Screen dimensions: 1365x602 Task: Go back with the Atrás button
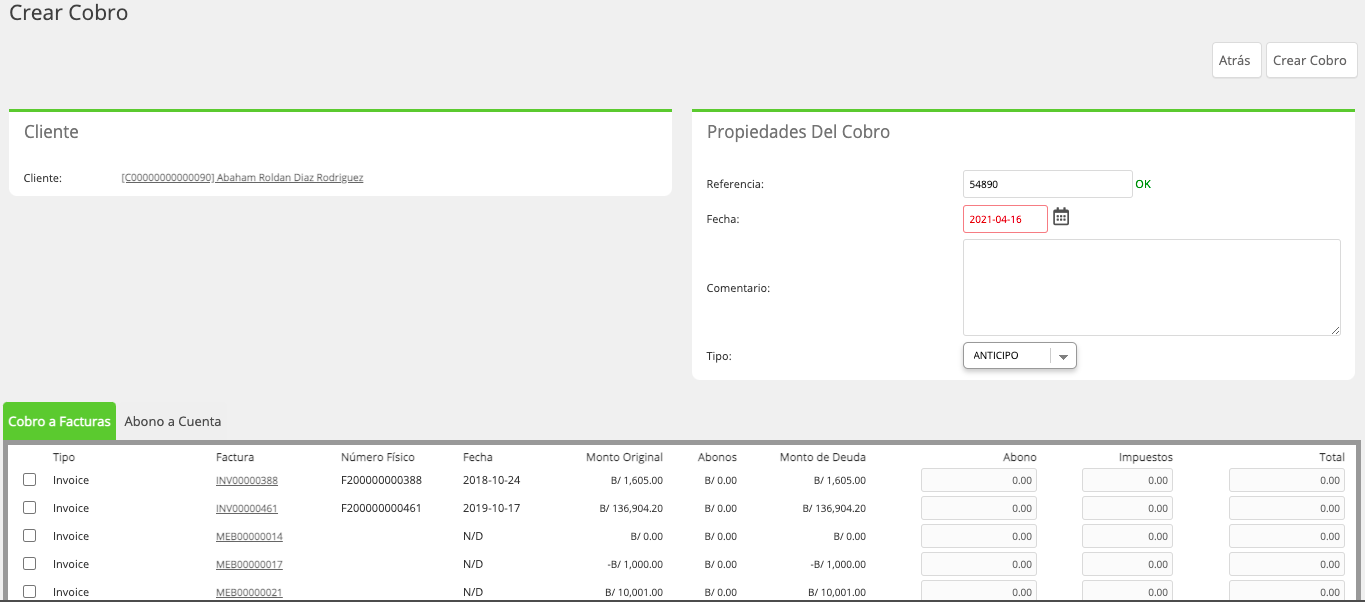pyautogui.click(x=1235, y=60)
